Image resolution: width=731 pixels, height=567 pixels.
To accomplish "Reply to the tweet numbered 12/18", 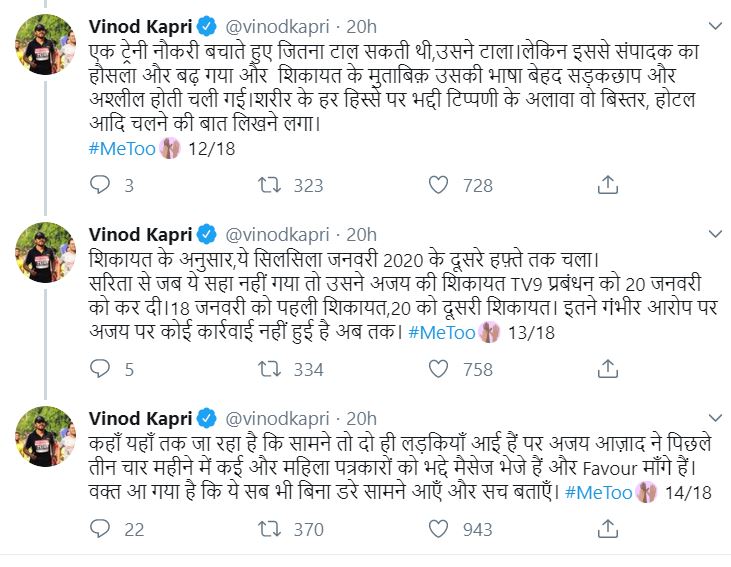I will [x=99, y=185].
